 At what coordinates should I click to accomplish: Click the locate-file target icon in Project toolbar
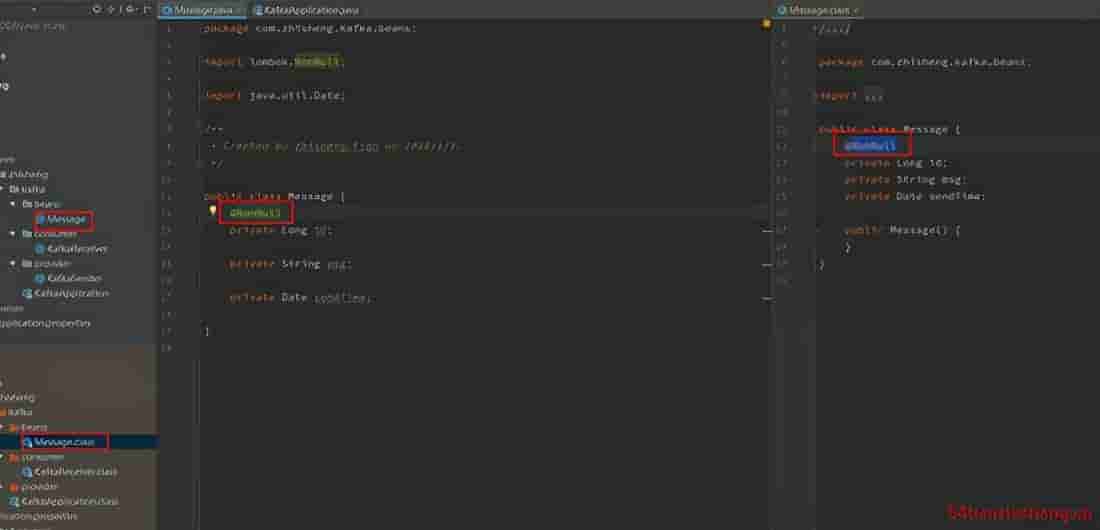pyautogui.click(x=97, y=10)
